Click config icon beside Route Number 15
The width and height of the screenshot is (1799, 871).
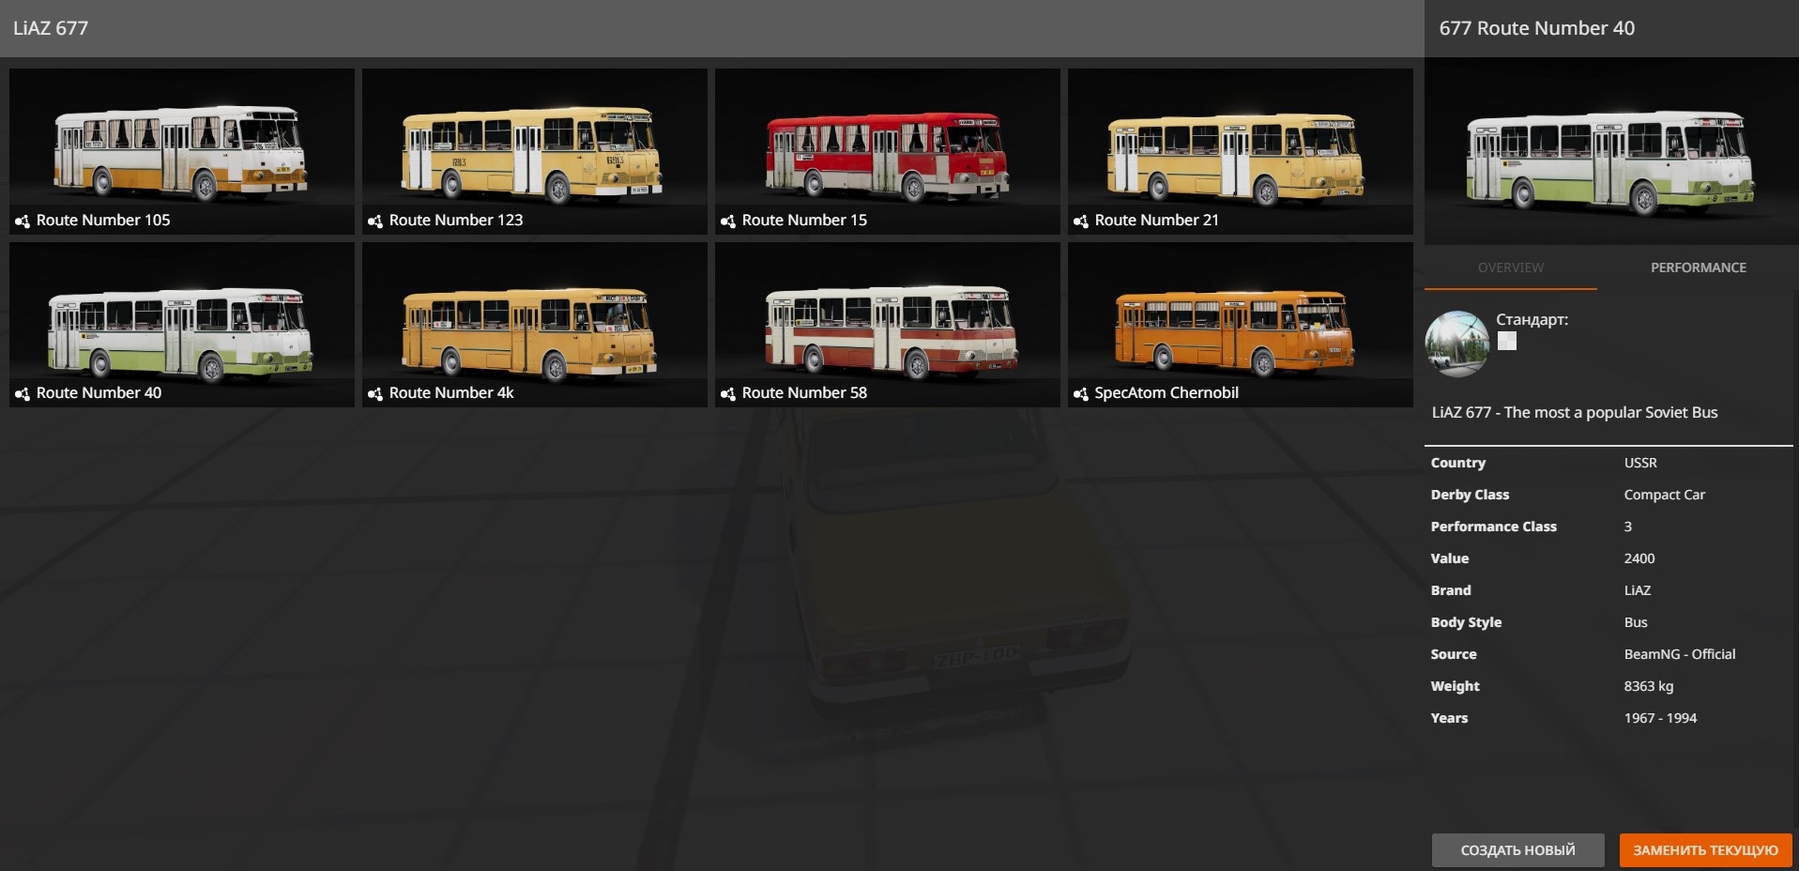click(x=728, y=221)
